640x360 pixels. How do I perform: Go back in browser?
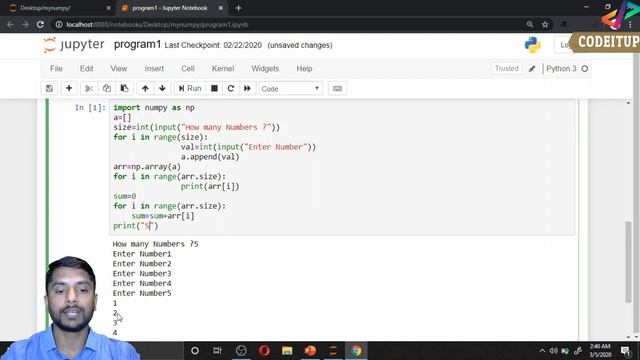pos(10,24)
